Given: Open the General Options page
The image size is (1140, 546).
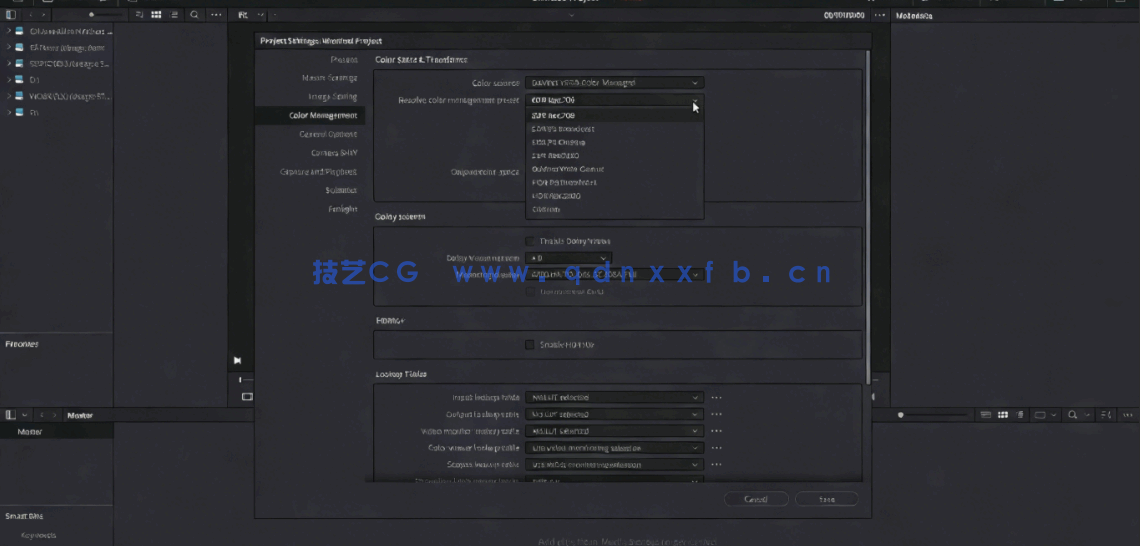Looking at the screenshot, I should tap(328, 135).
